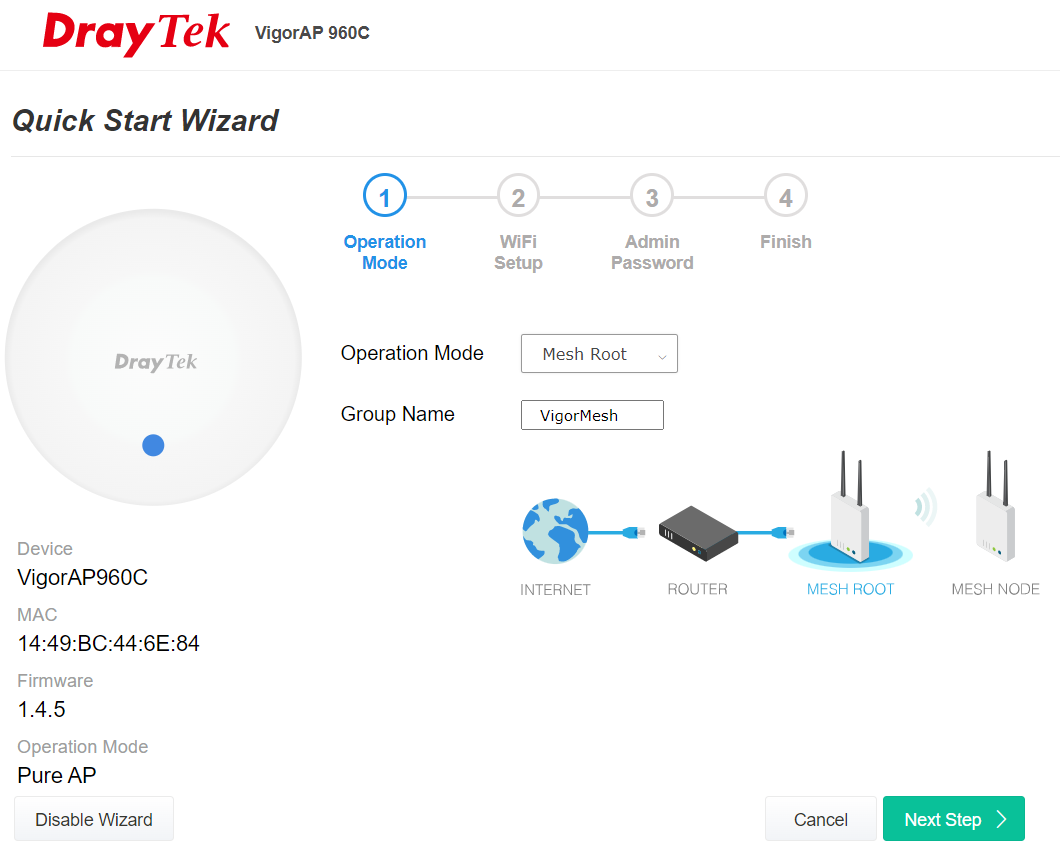This screenshot has width=1060, height=841.
Task: Click the gray Operation Mode label in device info
Action: 82,746
